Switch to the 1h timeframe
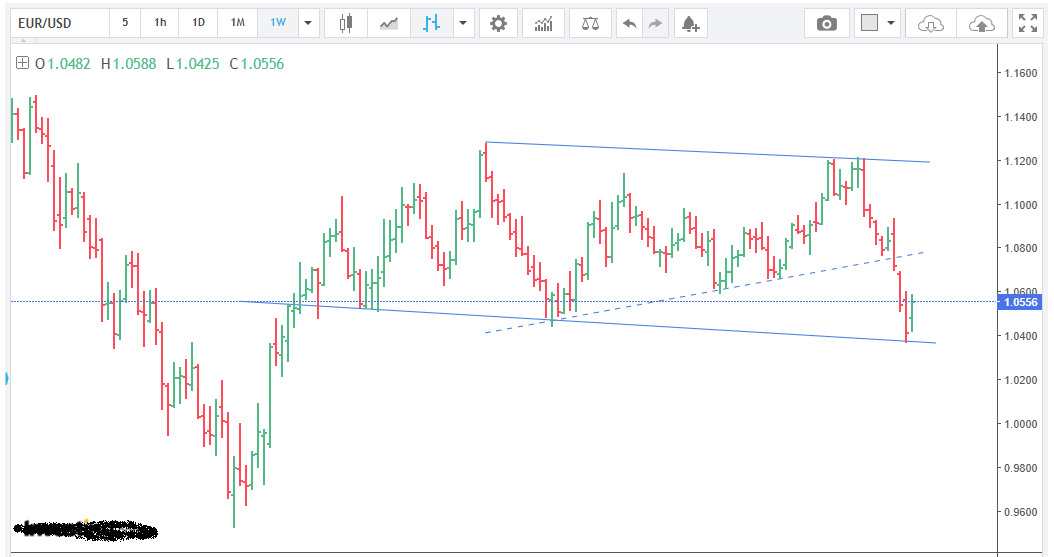The image size is (1054, 557). [x=160, y=22]
